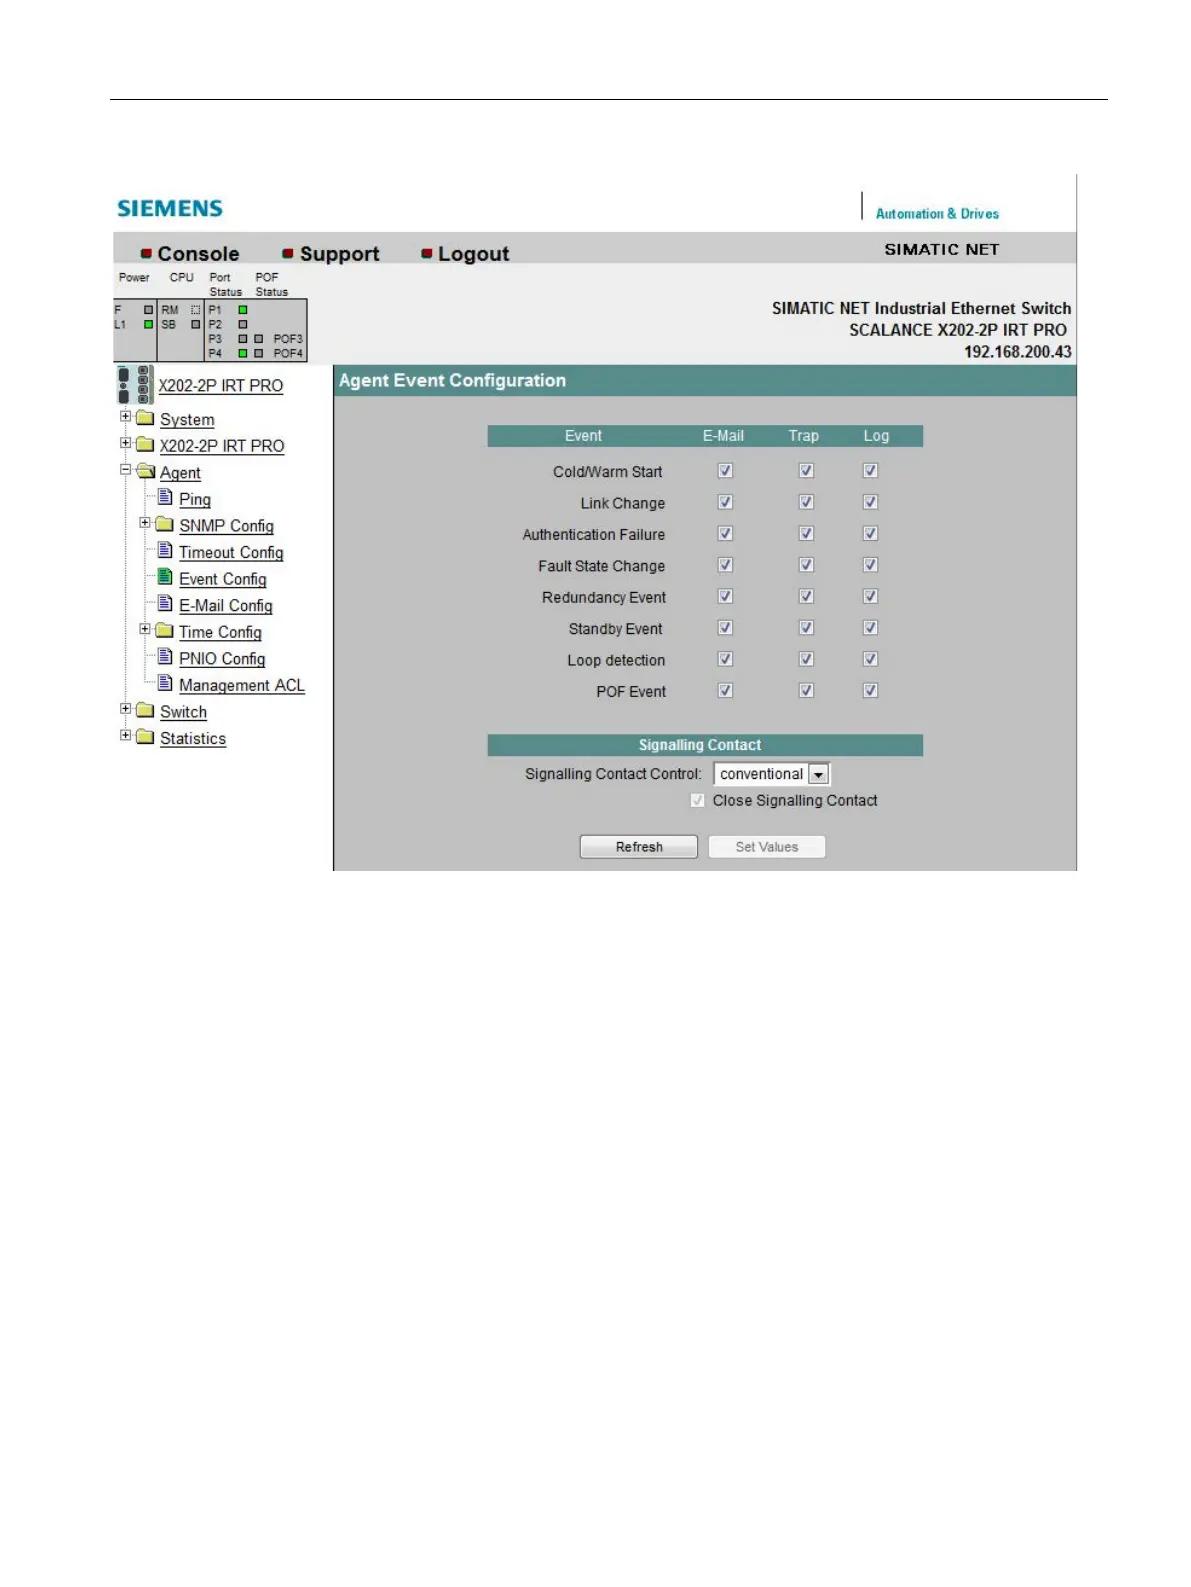
Task: Open the root X202-2P IRT PRO link
Action: 221,385
